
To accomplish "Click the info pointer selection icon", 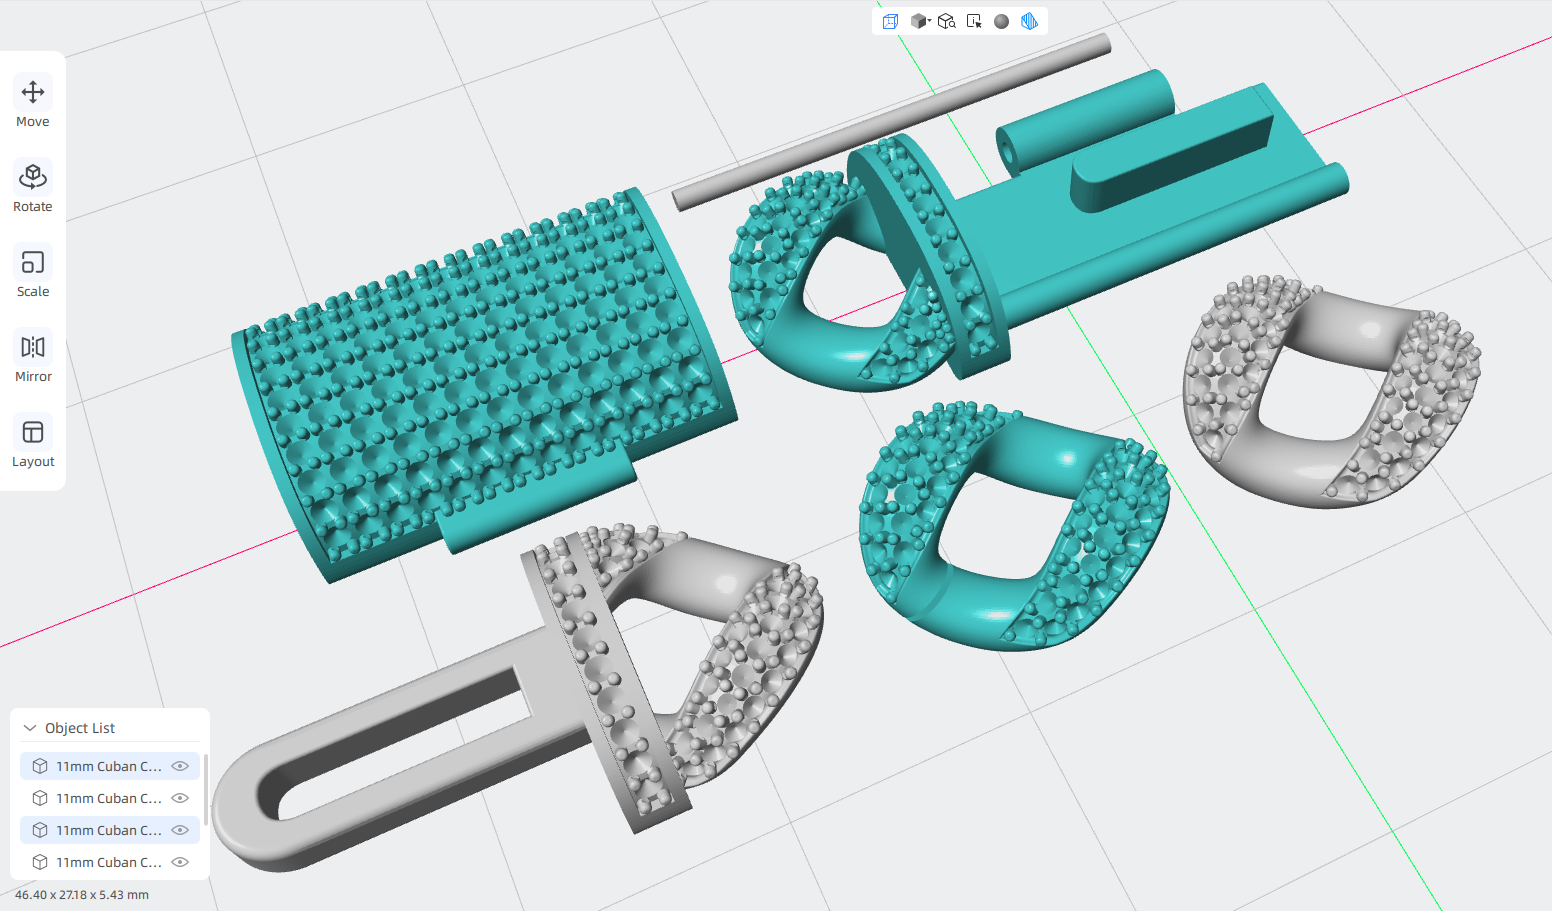I will (974, 21).
